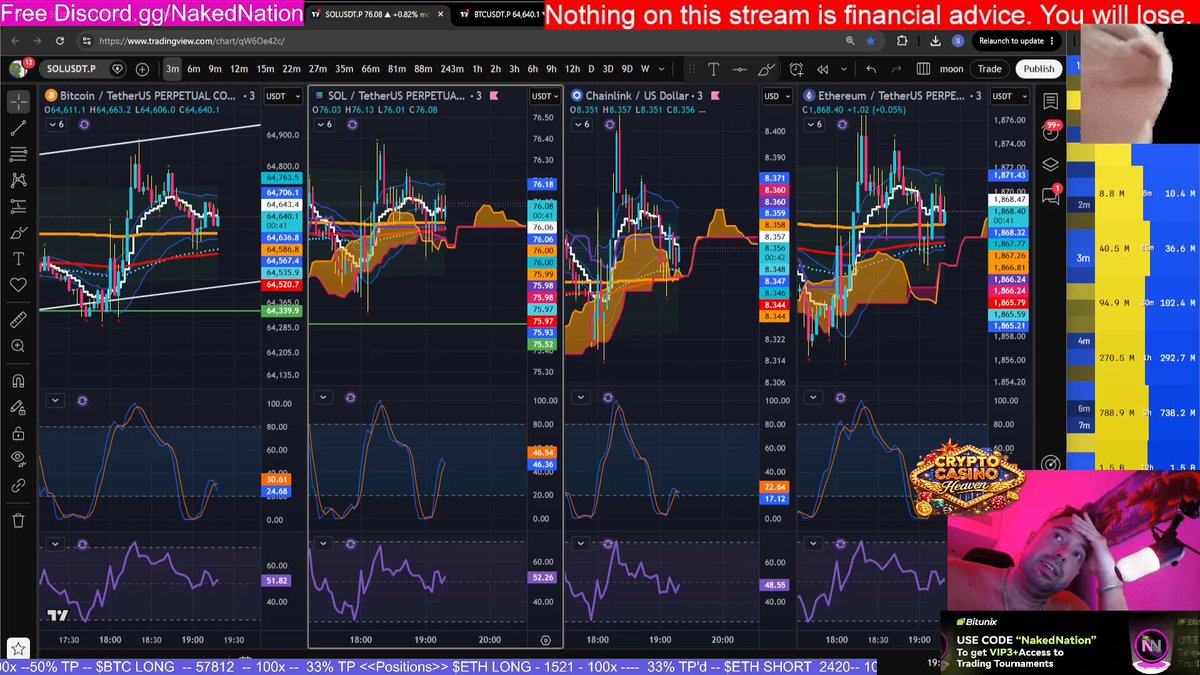1200x675 pixels.
Task: Open the moon layout name
Action: (951, 69)
